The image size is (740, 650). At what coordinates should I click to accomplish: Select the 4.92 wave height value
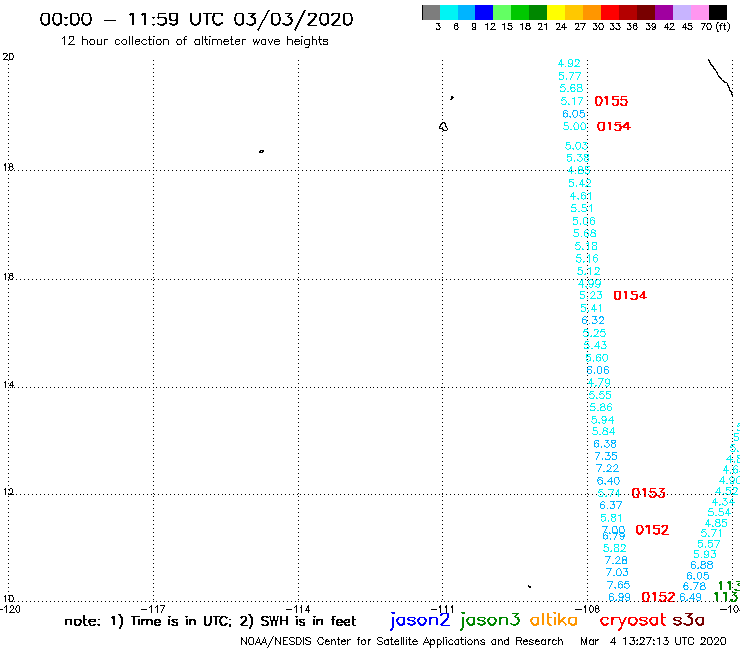tap(569, 63)
